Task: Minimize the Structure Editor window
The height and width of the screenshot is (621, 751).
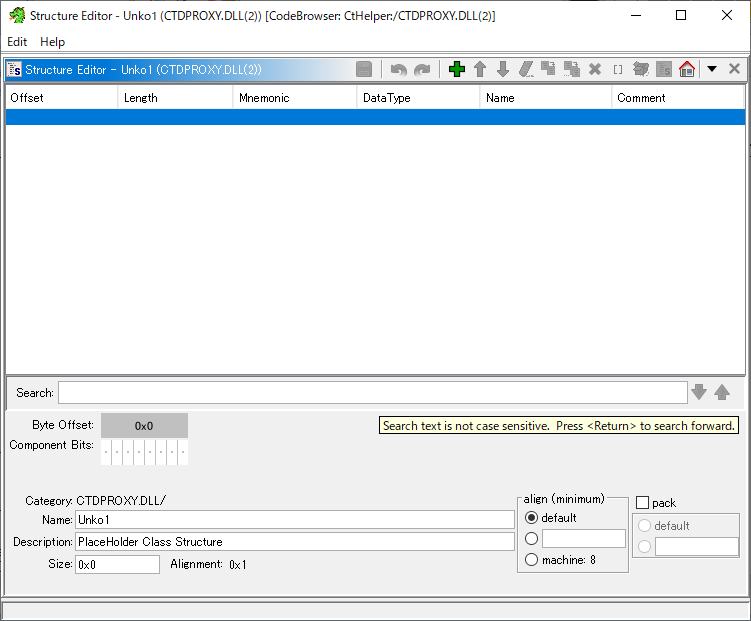Action: 636,15
